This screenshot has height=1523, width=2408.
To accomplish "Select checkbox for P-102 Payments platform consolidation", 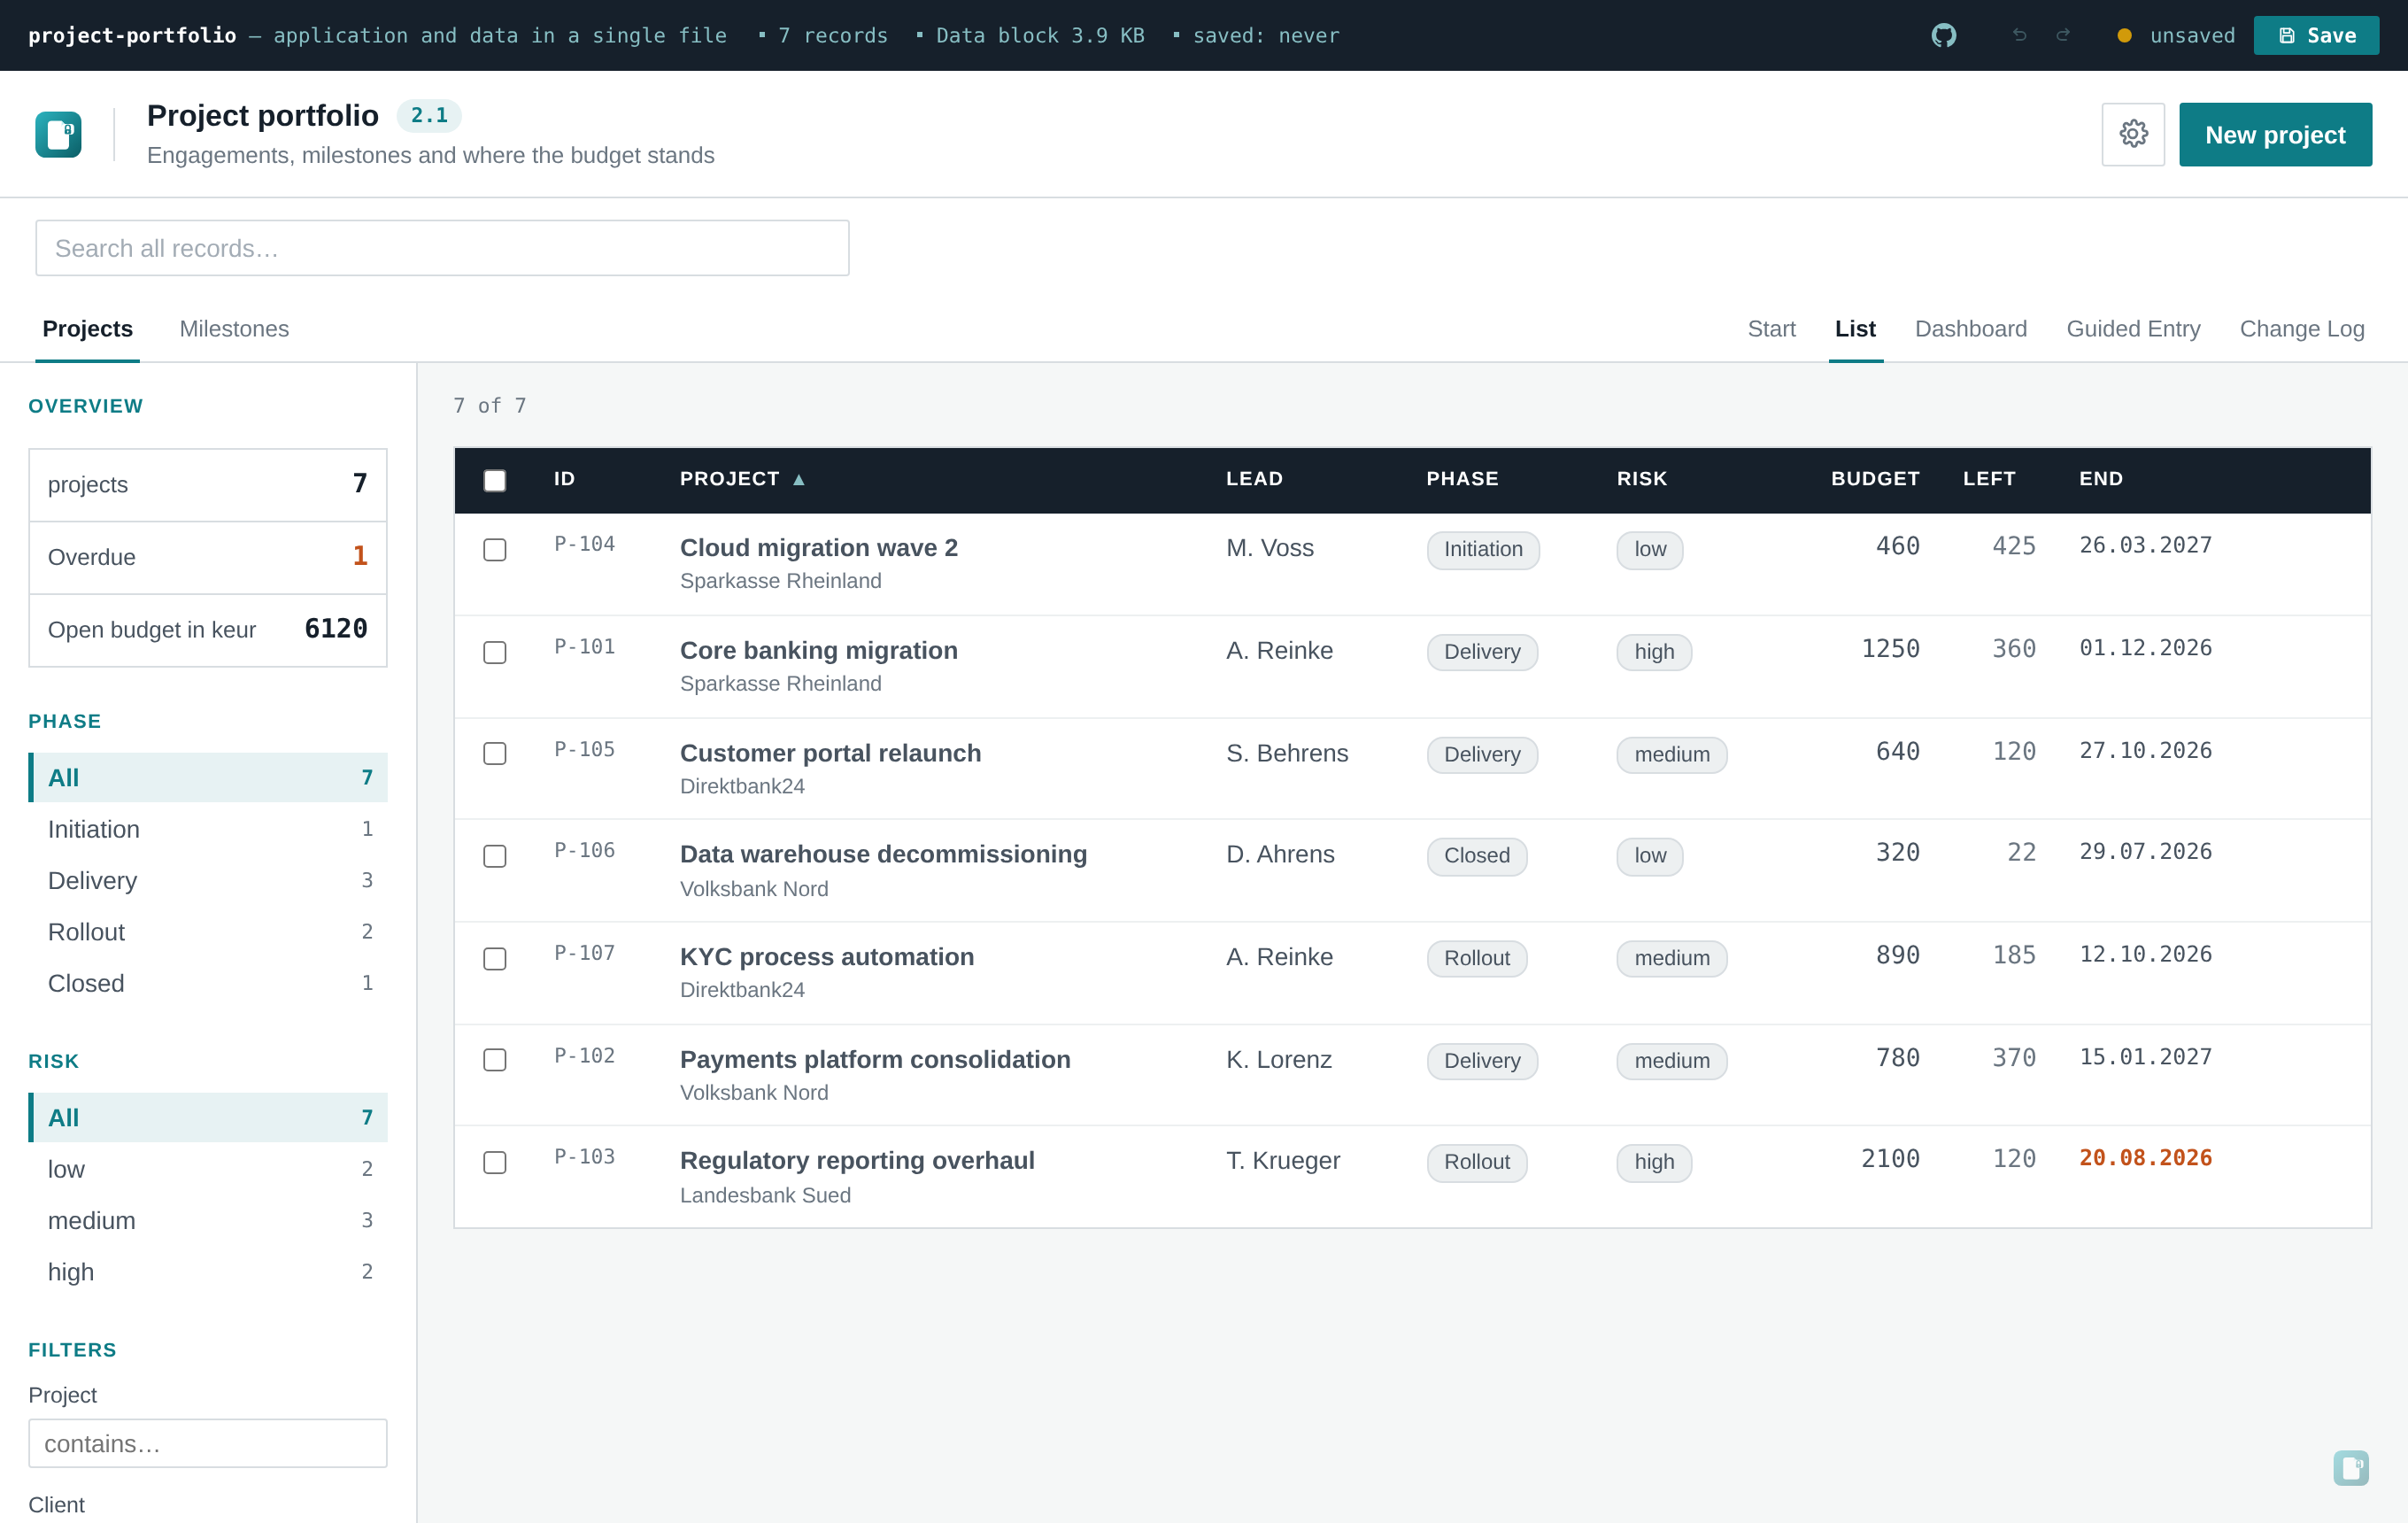I will pyautogui.click(x=495, y=1059).
